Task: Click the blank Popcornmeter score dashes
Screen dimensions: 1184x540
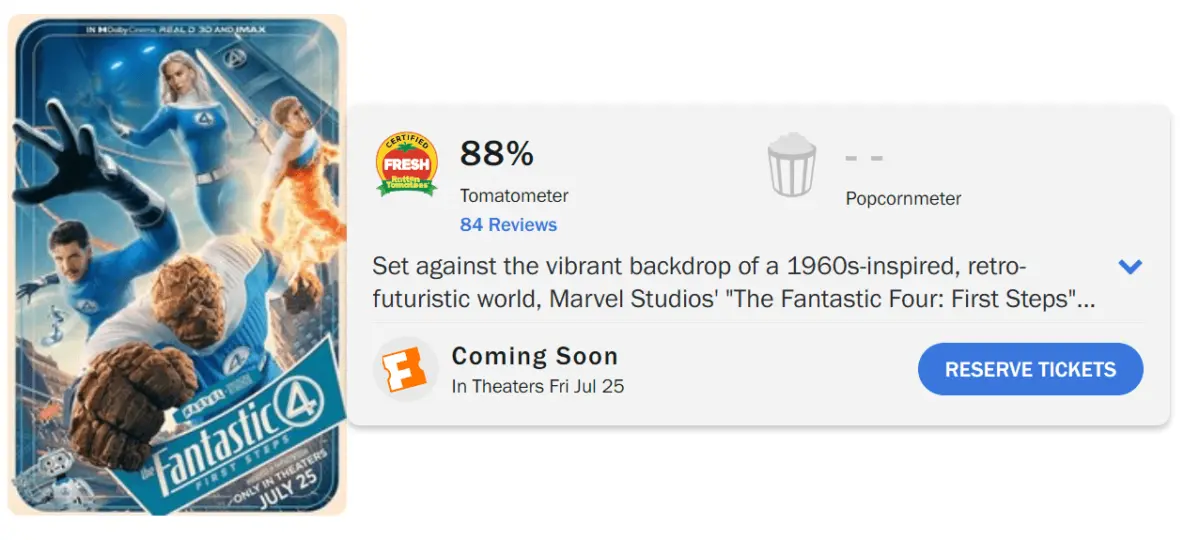Action: 864,159
